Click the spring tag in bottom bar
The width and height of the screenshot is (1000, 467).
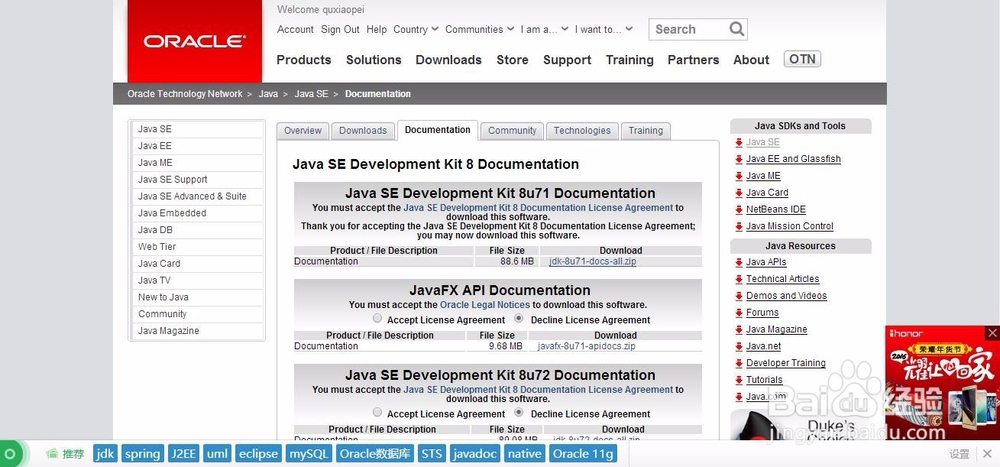tap(142, 454)
